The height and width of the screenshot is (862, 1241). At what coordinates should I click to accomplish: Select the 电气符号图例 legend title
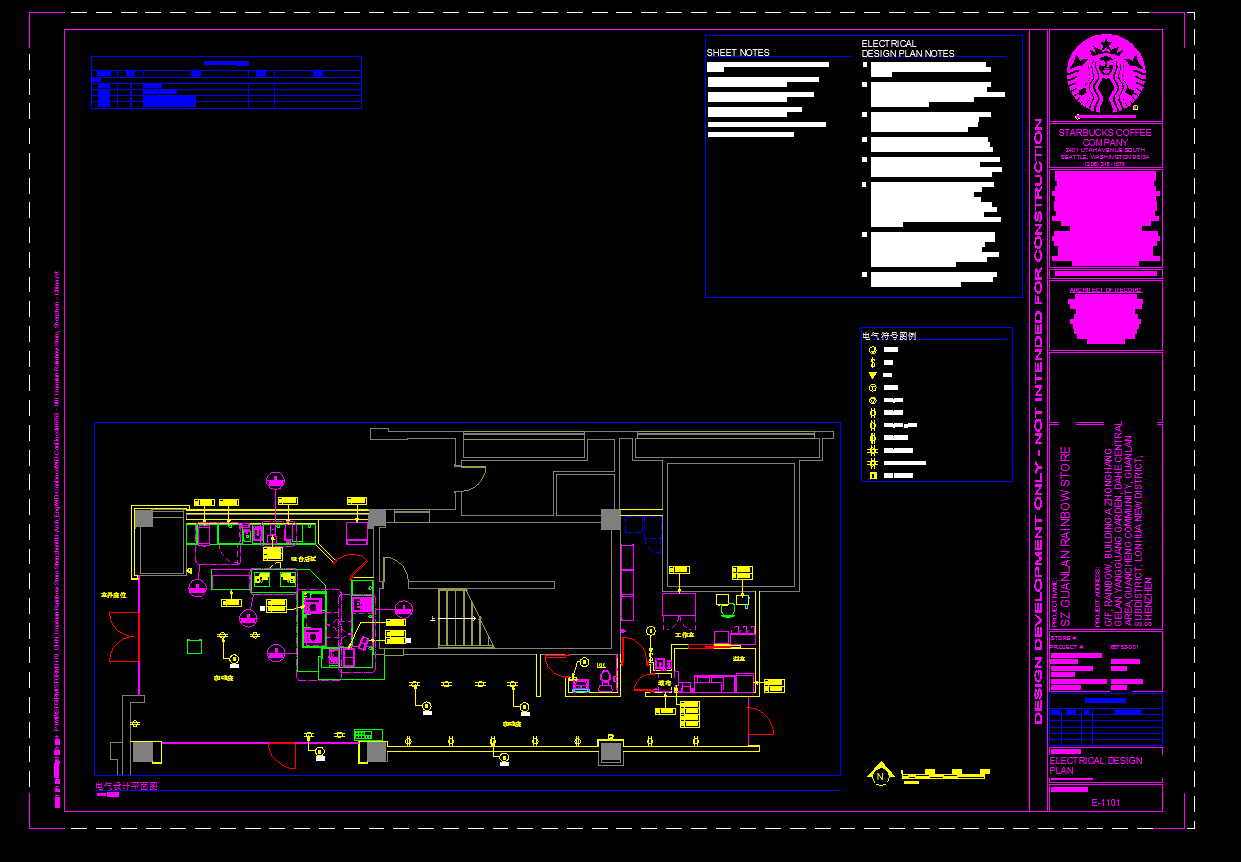[889, 336]
